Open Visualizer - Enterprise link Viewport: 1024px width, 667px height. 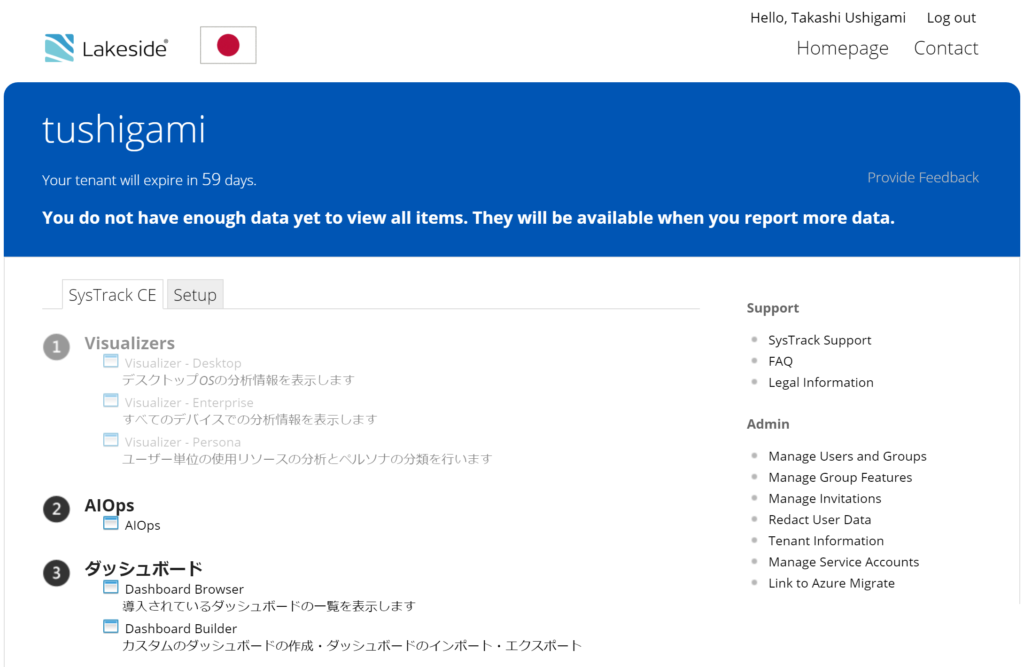(x=189, y=402)
